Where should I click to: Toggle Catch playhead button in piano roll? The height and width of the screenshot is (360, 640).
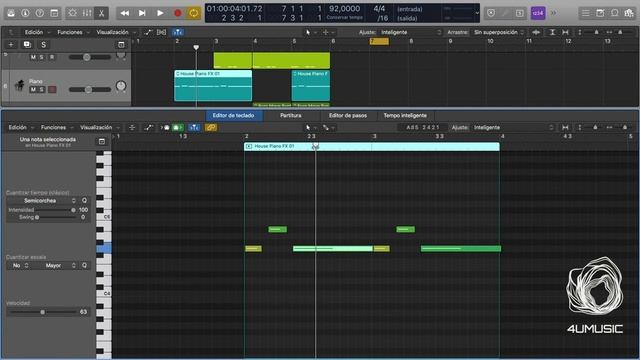tap(194, 128)
